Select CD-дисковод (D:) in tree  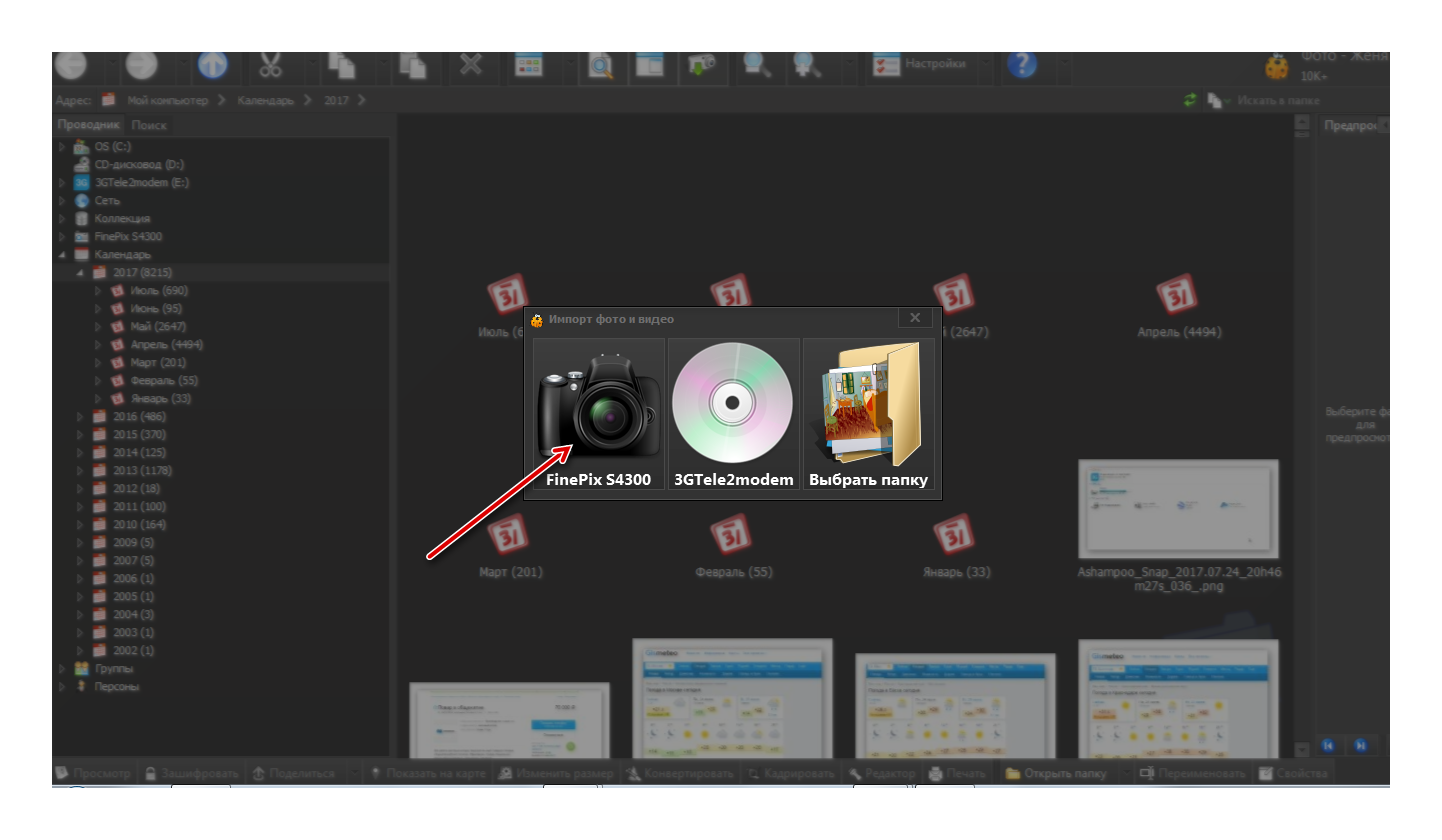click(x=139, y=165)
